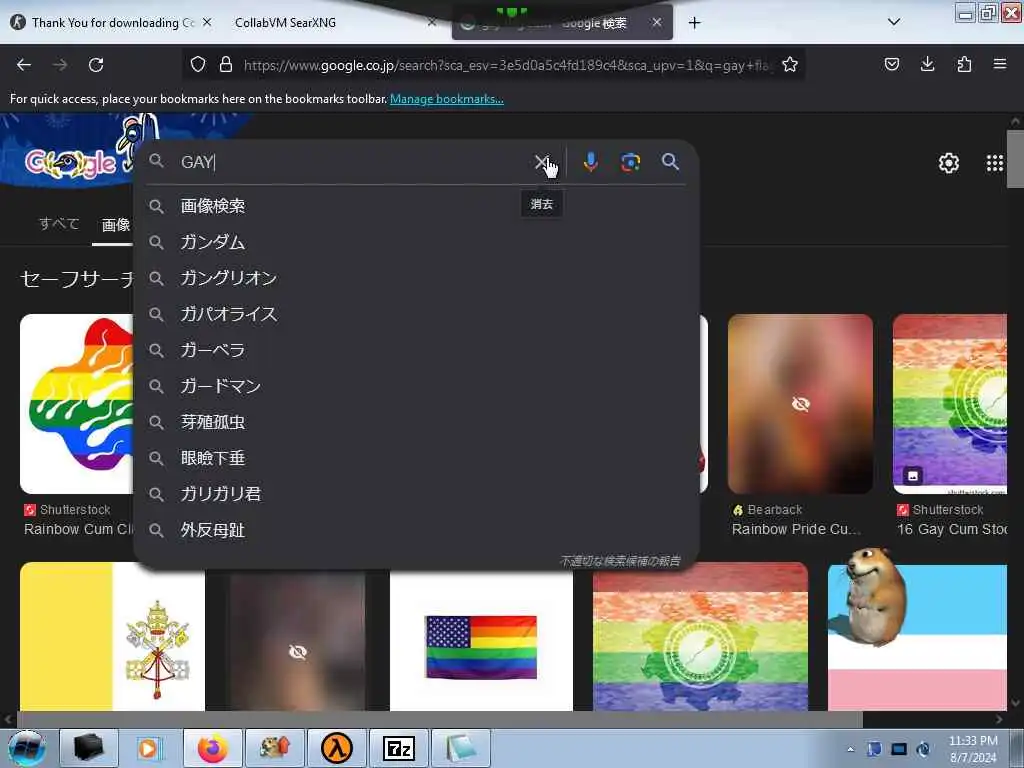Screen dimensions: 1024x768
Task: Save page to Pocket
Action: tap(891, 64)
